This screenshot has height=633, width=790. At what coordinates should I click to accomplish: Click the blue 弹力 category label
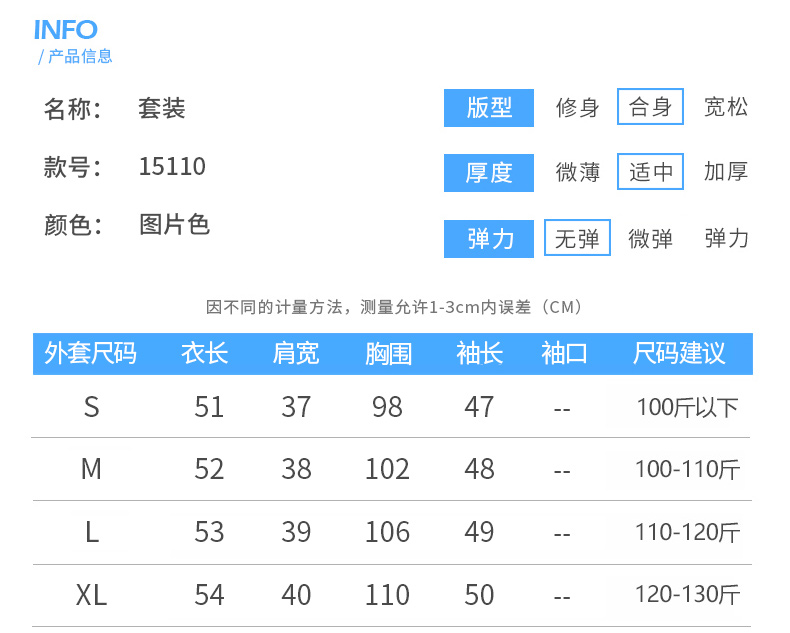pyautogui.click(x=489, y=239)
